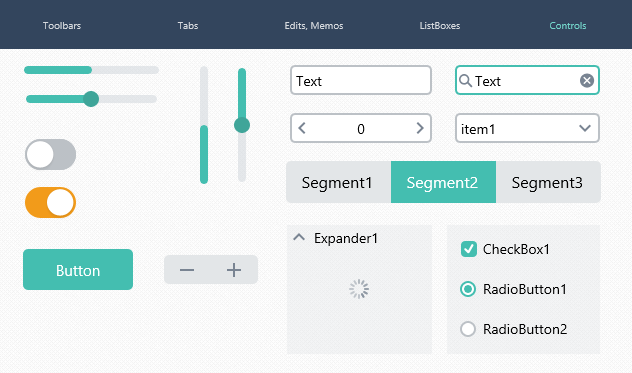
Task: Select Segment3 in segmented control
Action: pos(548,182)
